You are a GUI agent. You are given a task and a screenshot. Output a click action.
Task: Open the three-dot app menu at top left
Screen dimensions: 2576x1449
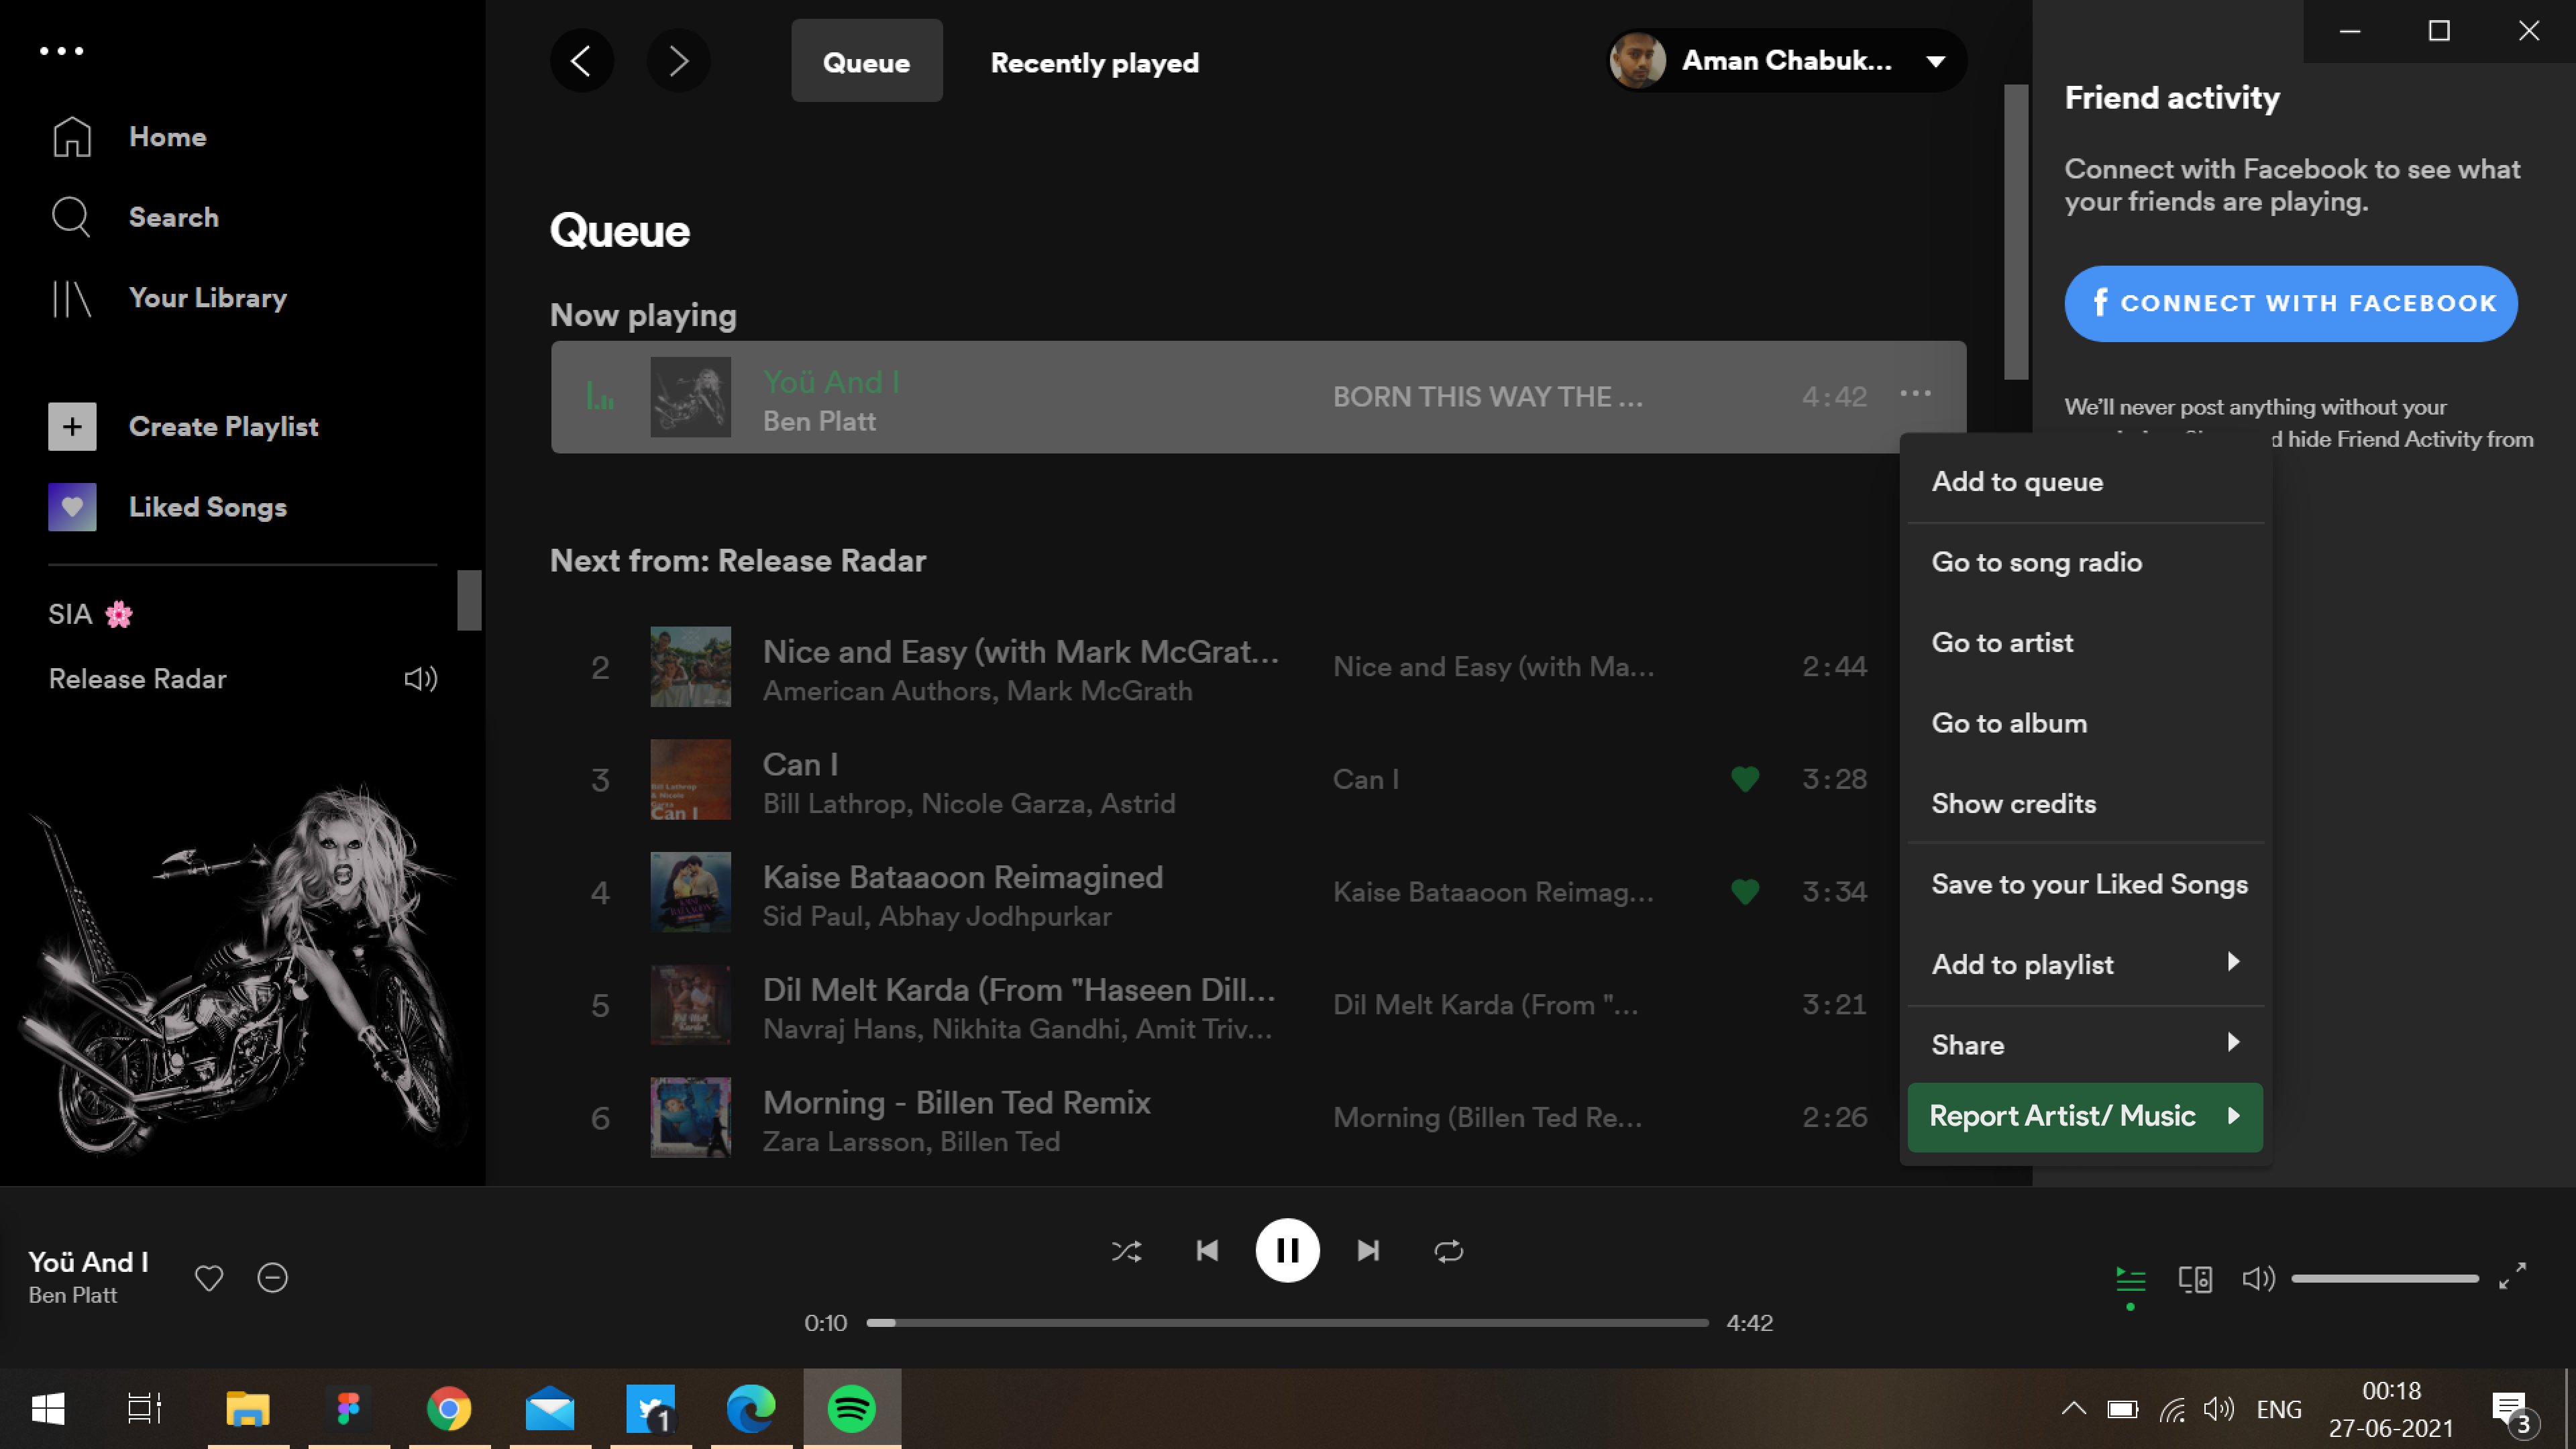coord(61,51)
